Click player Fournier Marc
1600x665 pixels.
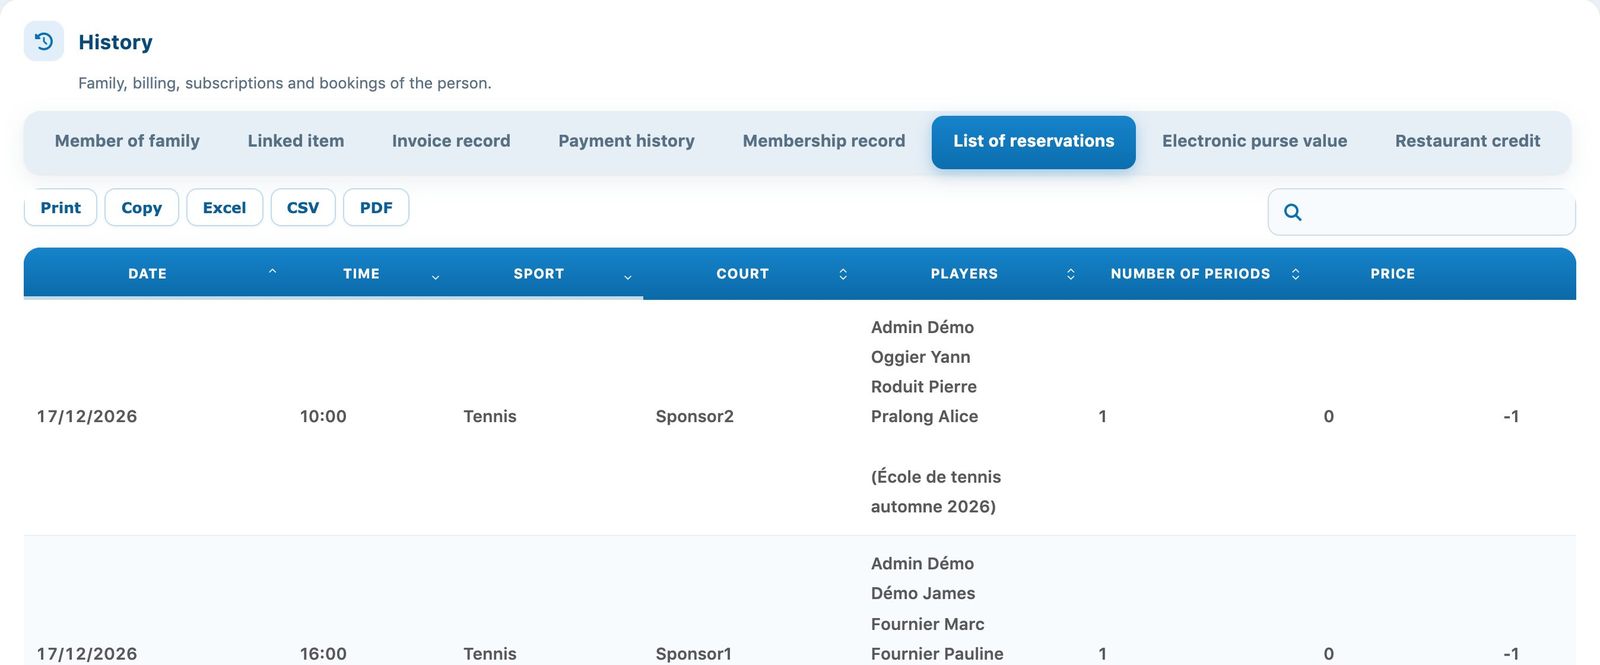coord(927,624)
